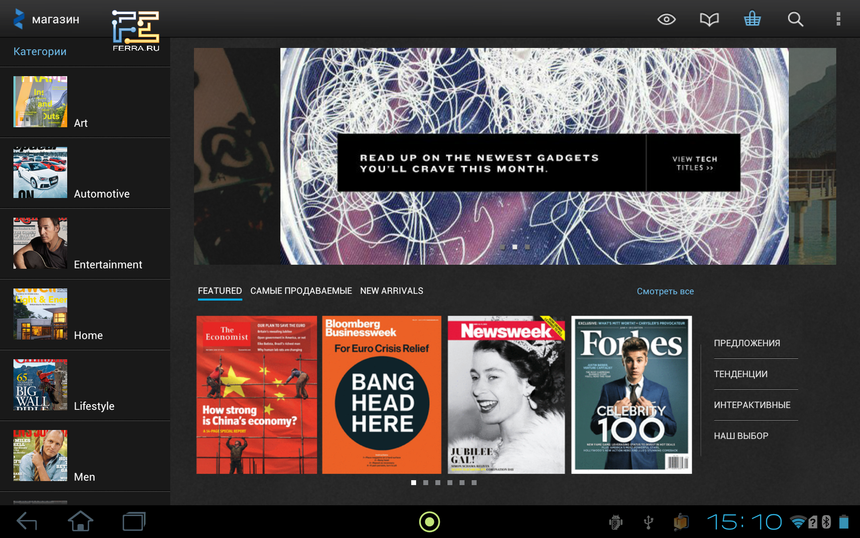Tap the Android debug notification icon
Image resolution: width=860 pixels, height=538 pixels.
point(615,522)
